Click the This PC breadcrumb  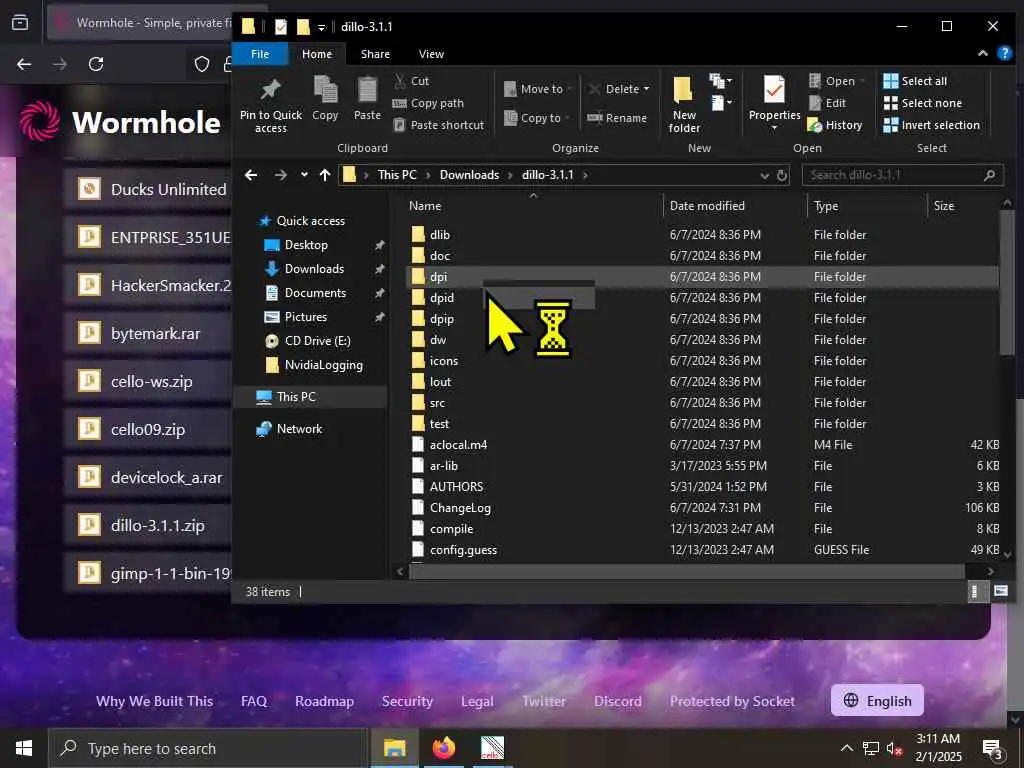pyautogui.click(x=396, y=175)
